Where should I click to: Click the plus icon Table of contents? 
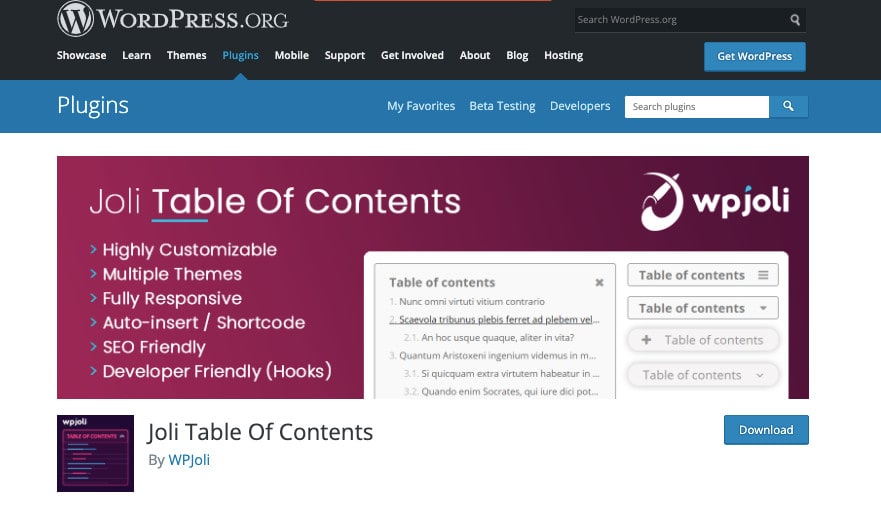tap(646, 340)
